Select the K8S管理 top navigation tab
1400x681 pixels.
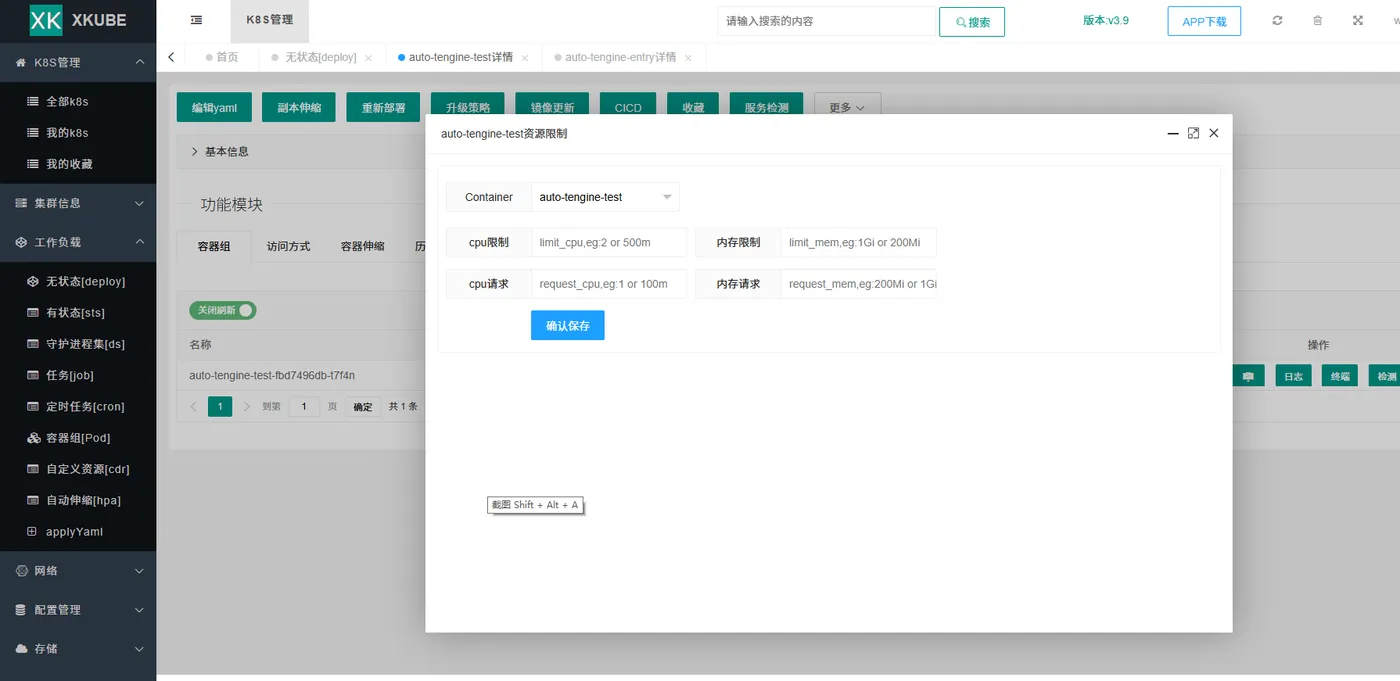pyautogui.click(x=270, y=20)
